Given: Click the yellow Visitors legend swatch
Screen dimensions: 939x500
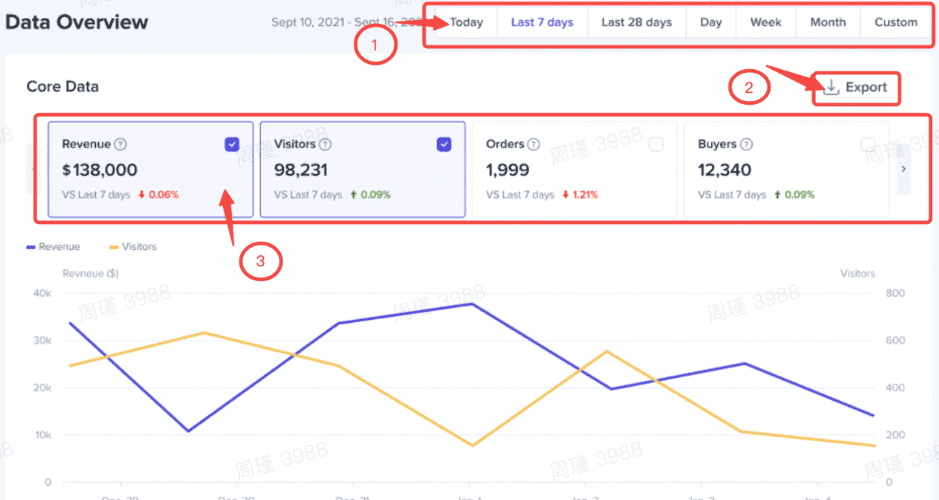Looking at the screenshot, I should [114, 247].
